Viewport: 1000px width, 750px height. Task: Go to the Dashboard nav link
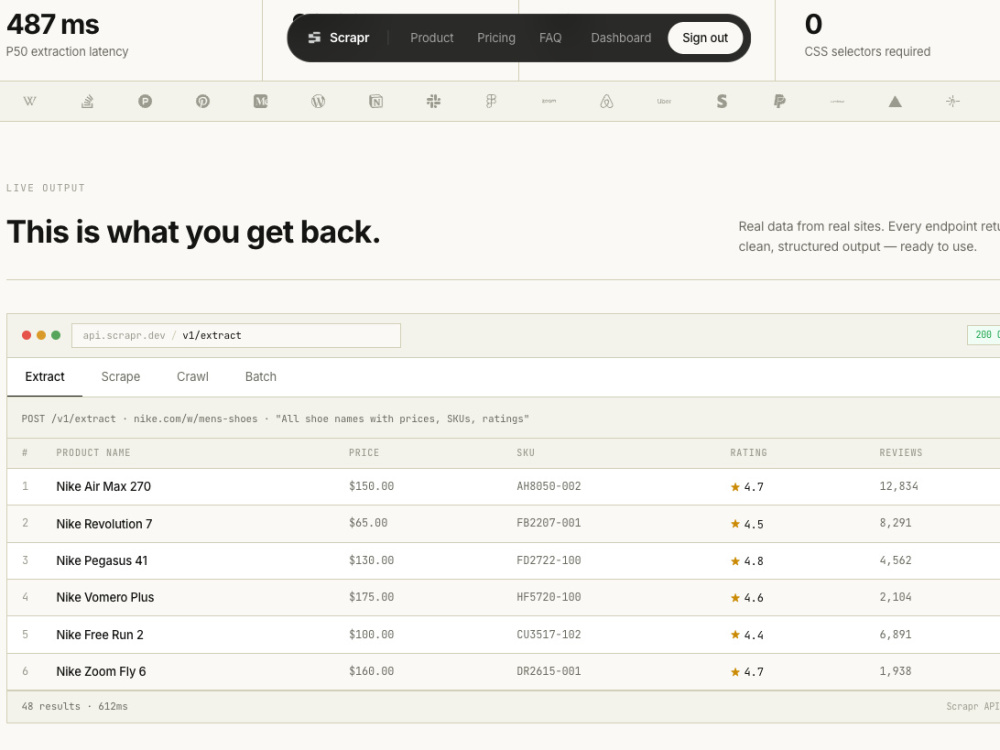point(621,38)
